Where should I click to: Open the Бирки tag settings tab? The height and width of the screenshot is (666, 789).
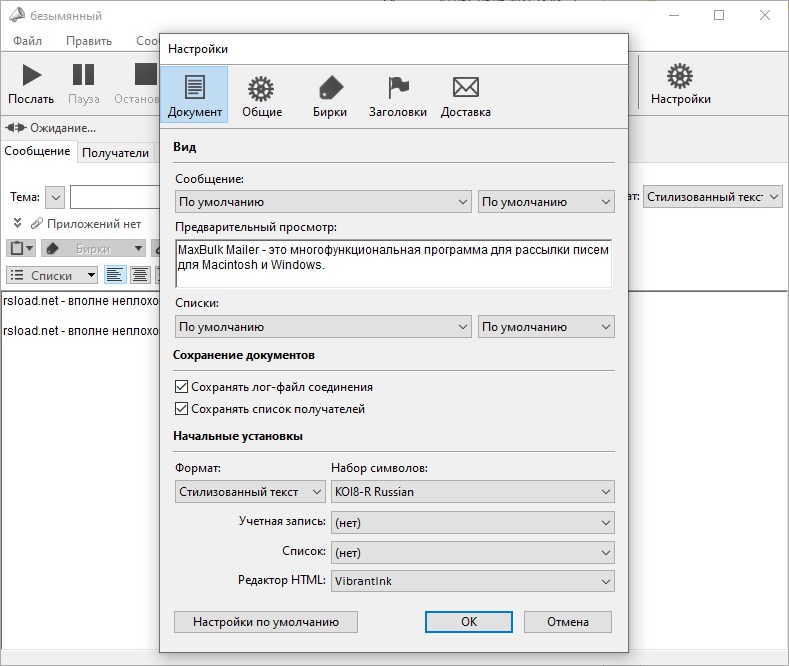(330, 95)
